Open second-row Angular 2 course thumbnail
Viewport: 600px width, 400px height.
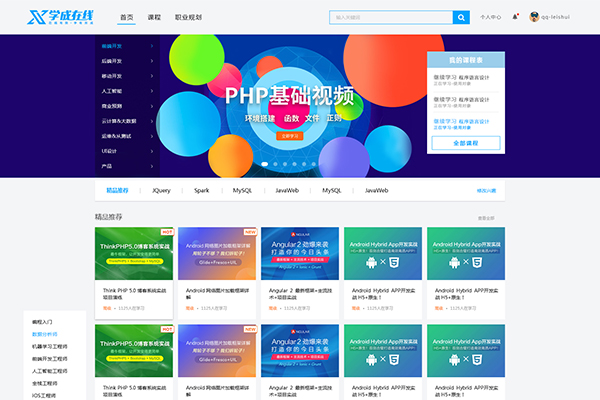300,351
